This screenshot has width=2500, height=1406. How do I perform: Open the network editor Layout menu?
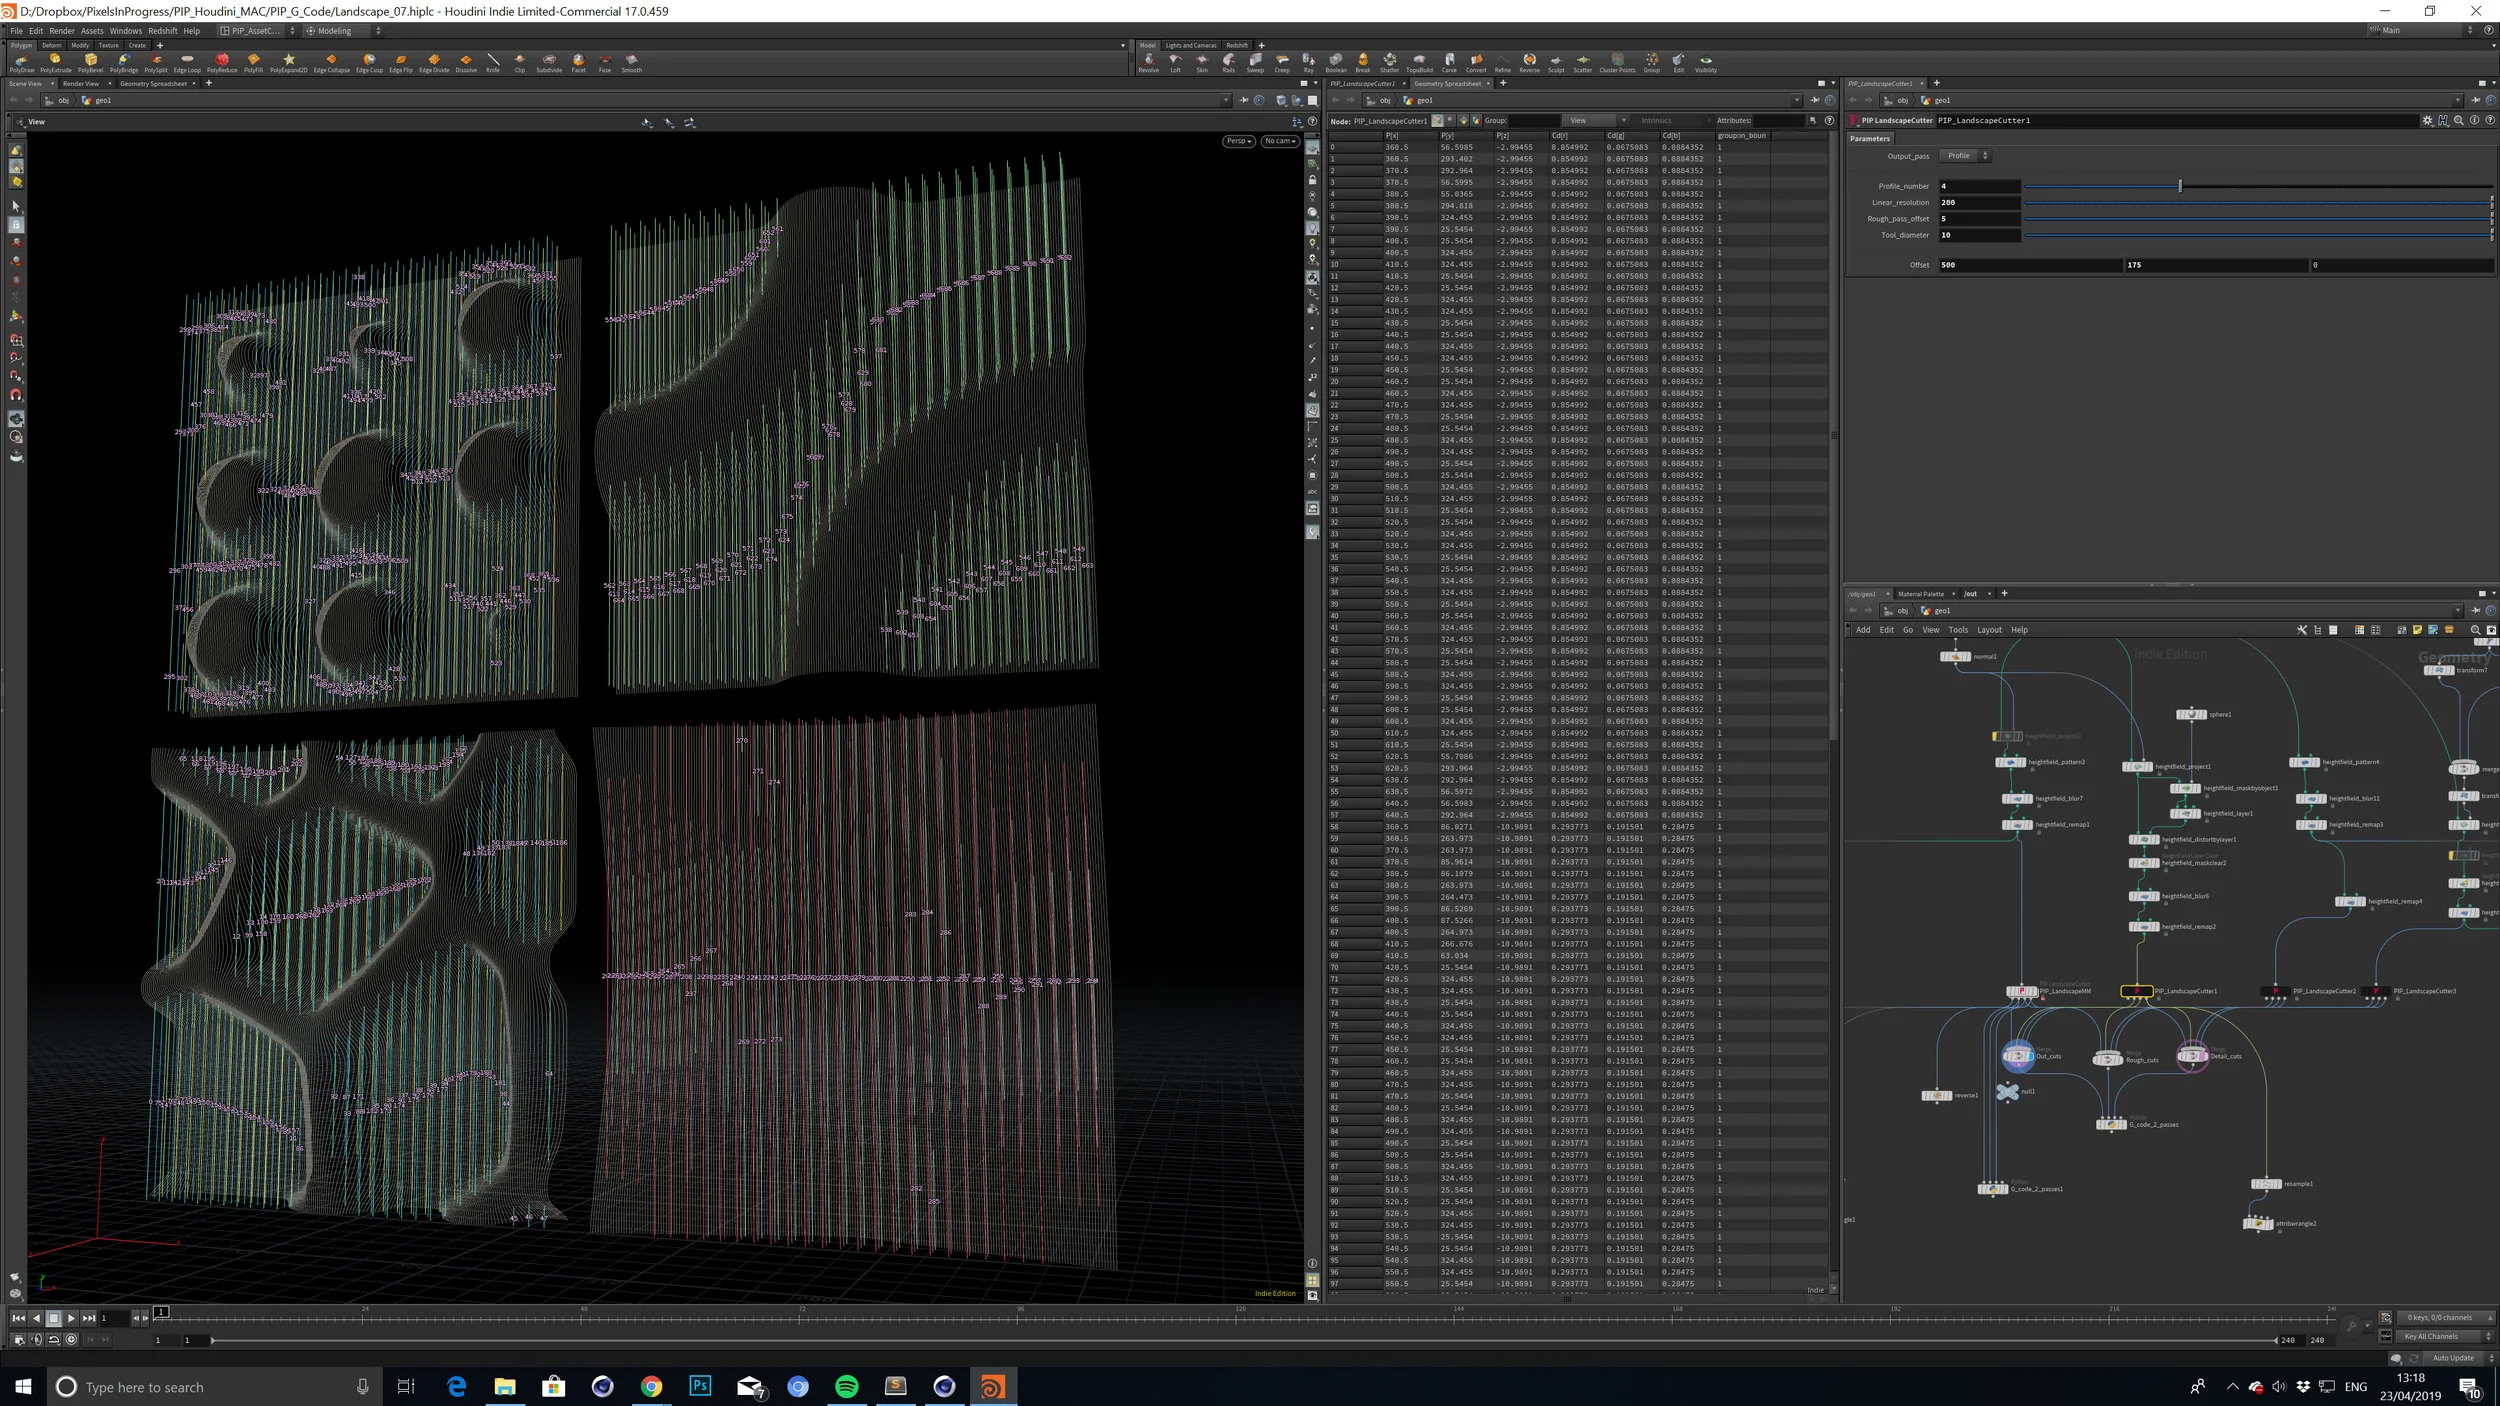[x=1989, y=630]
